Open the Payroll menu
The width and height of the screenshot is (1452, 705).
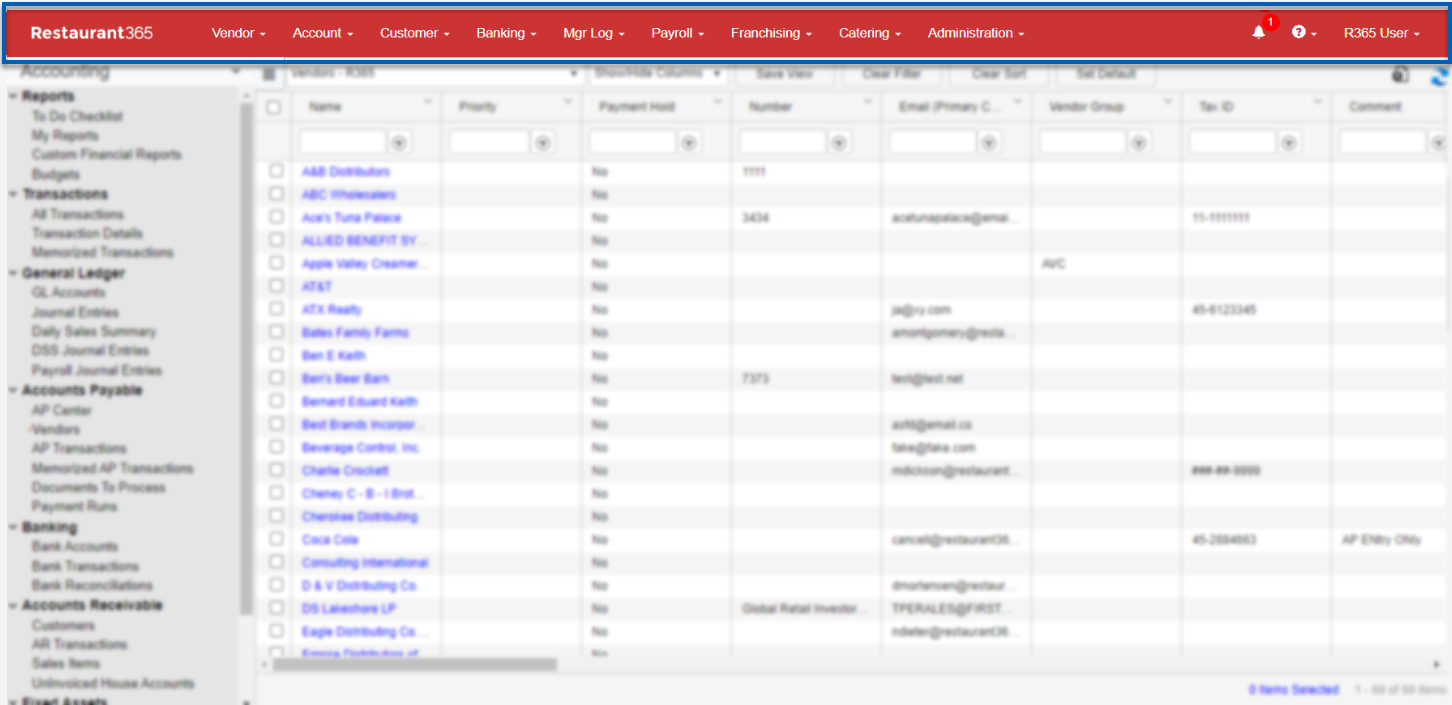678,33
